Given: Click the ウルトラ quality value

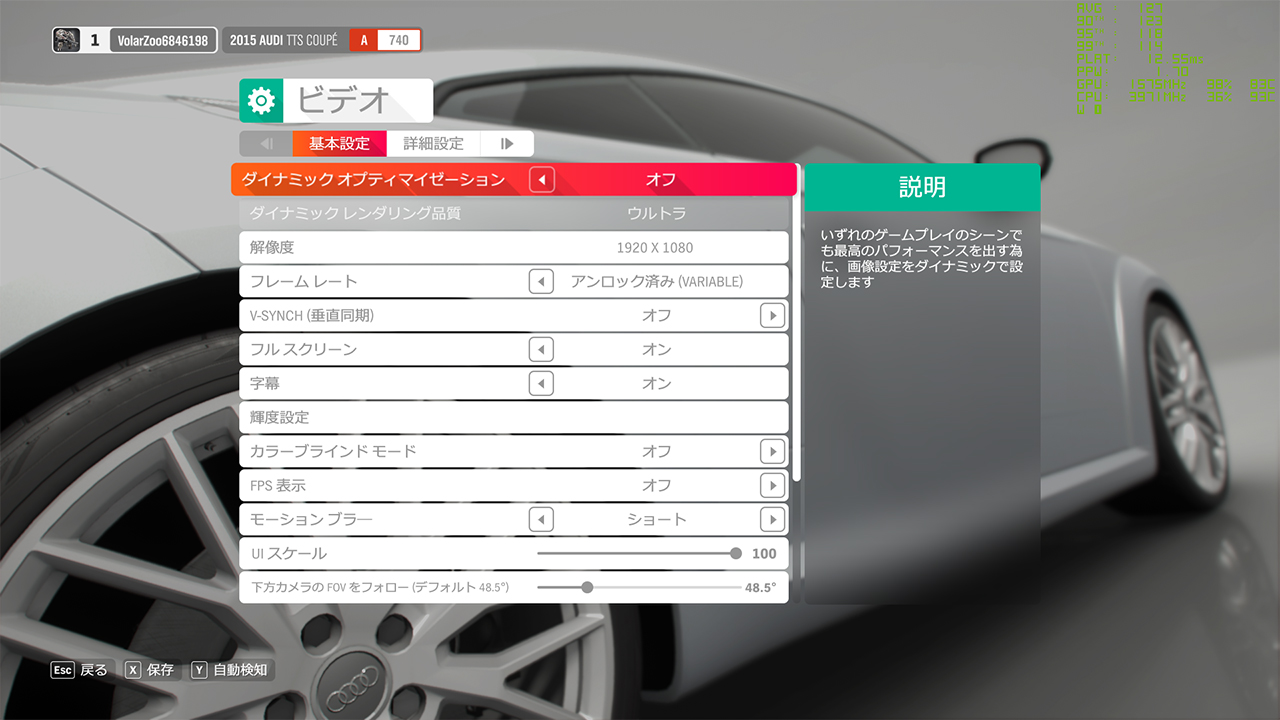Looking at the screenshot, I should [657, 213].
